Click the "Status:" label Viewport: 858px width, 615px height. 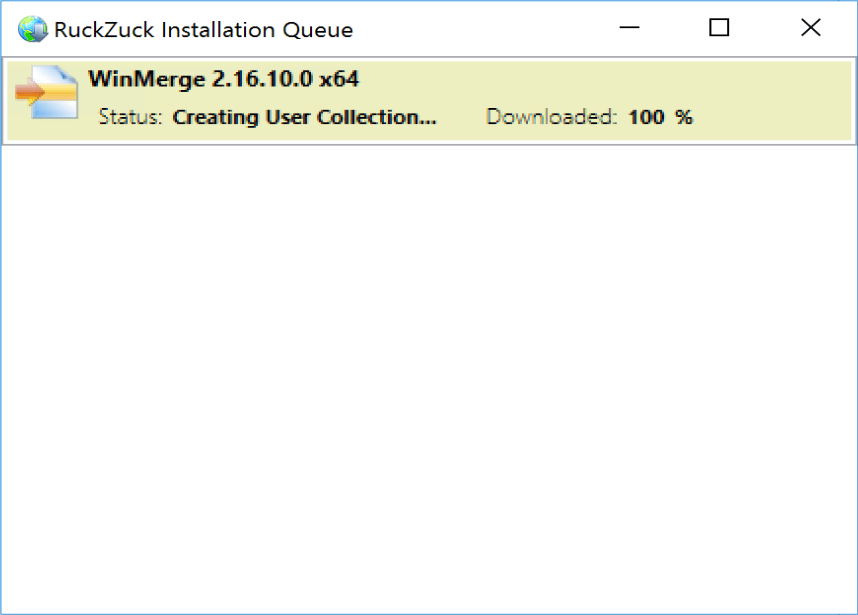click(x=130, y=117)
